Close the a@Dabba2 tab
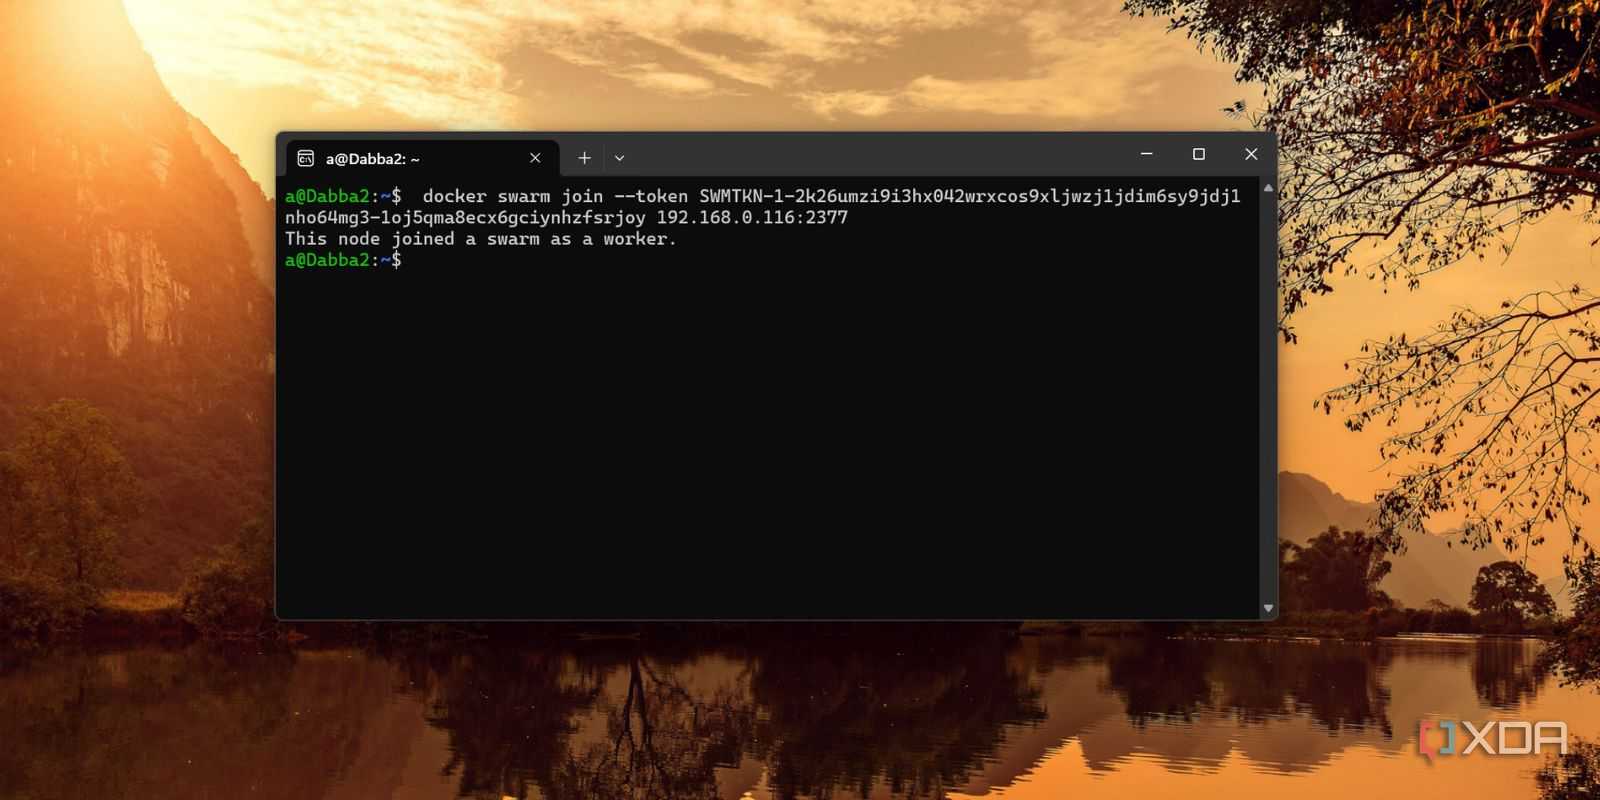Image resolution: width=1600 pixels, height=800 pixels. 535,158
